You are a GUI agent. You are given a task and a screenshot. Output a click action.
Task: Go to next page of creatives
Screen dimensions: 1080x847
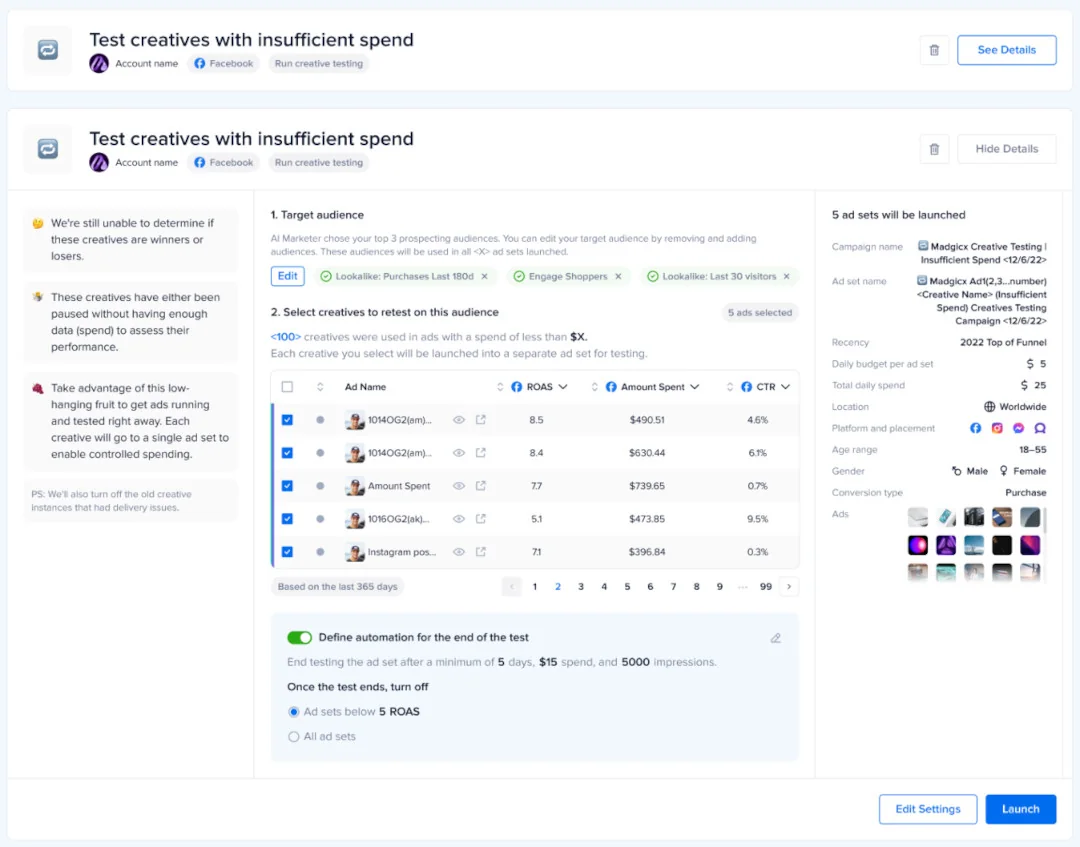(789, 587)
